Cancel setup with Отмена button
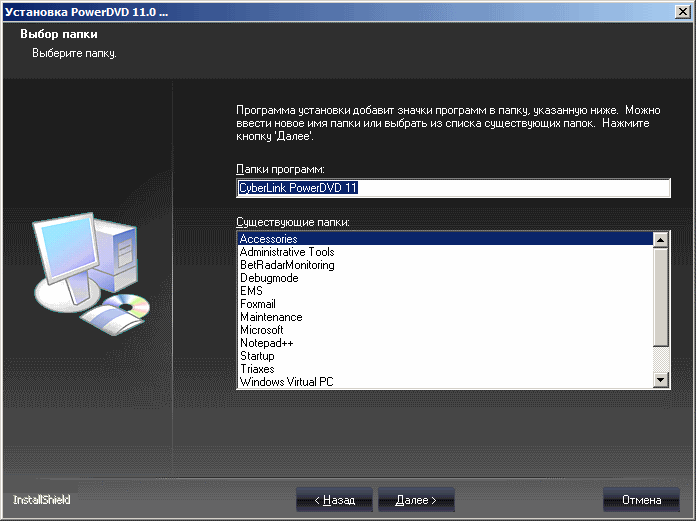Image resolution: width=696 pixels, height=521 pixels. coord(641,500)
